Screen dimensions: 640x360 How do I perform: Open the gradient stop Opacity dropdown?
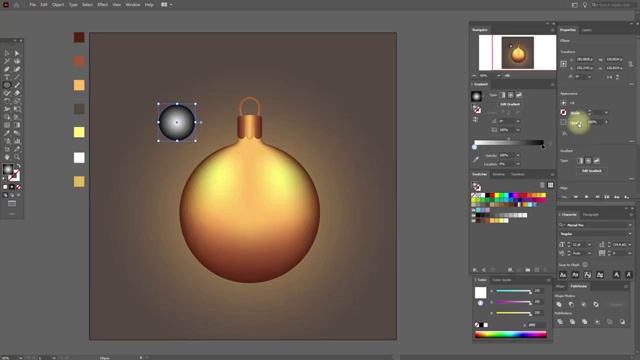518,156
